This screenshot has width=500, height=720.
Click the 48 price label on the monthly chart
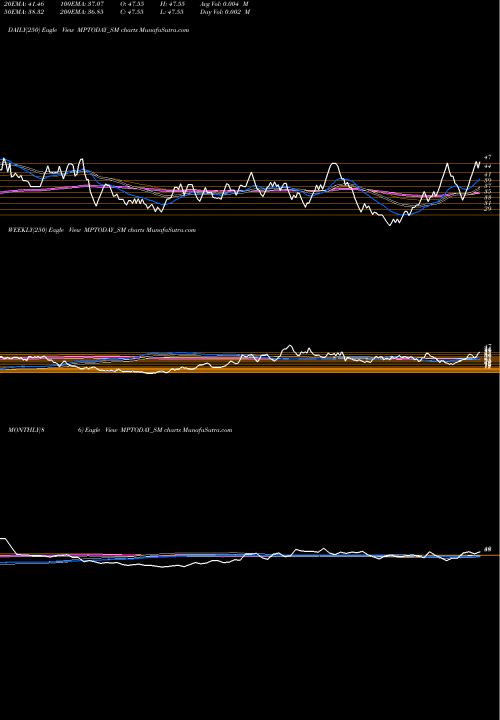pyautogui.click(x=488, y=549)
